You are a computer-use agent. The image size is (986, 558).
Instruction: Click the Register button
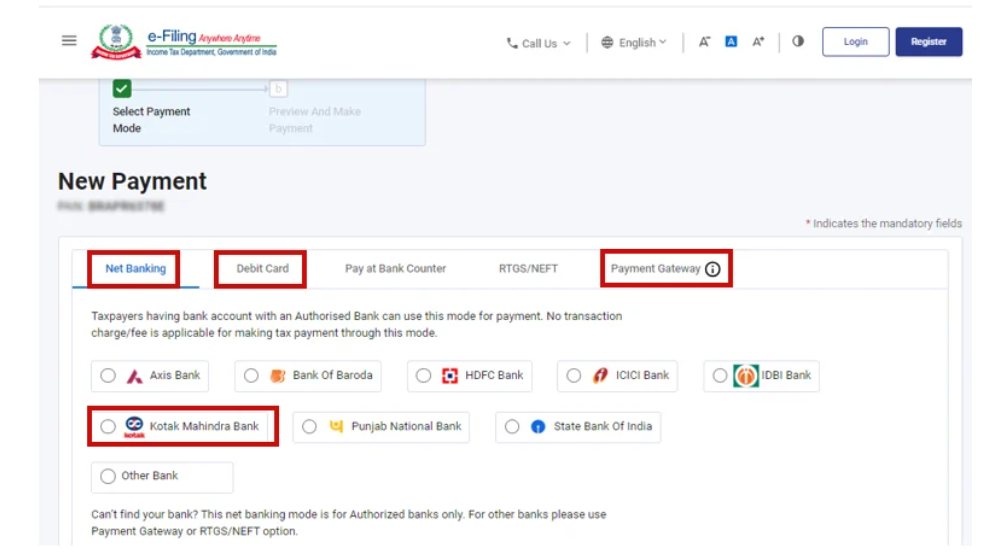tap(929, 42)
